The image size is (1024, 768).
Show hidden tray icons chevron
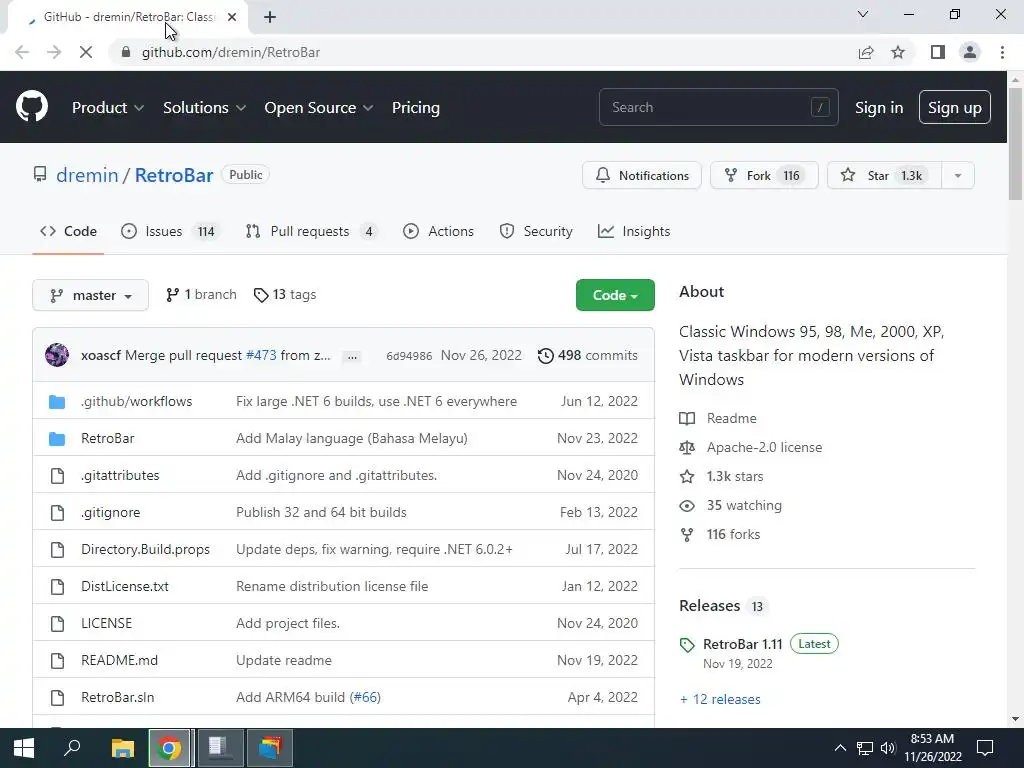click(840, 748)
